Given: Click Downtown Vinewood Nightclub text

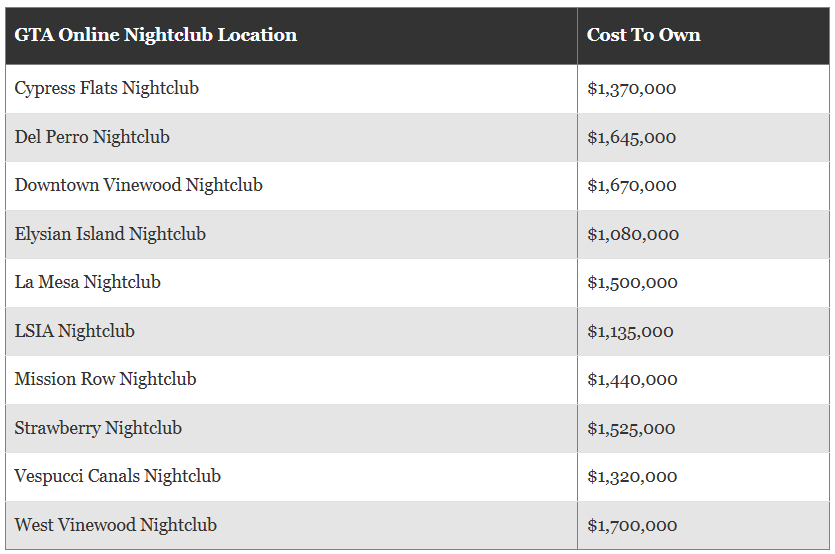Looking at the screenshot, I should (139, 185).
